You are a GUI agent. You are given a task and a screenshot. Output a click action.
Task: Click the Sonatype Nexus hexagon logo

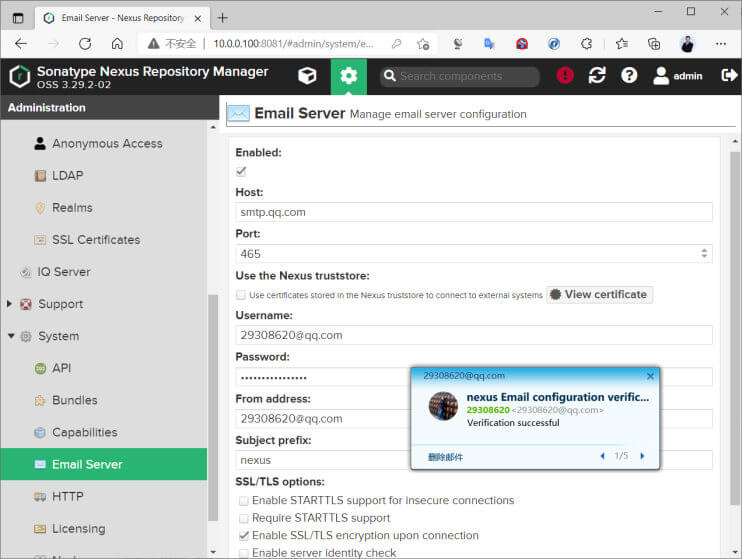coord(19,77)
